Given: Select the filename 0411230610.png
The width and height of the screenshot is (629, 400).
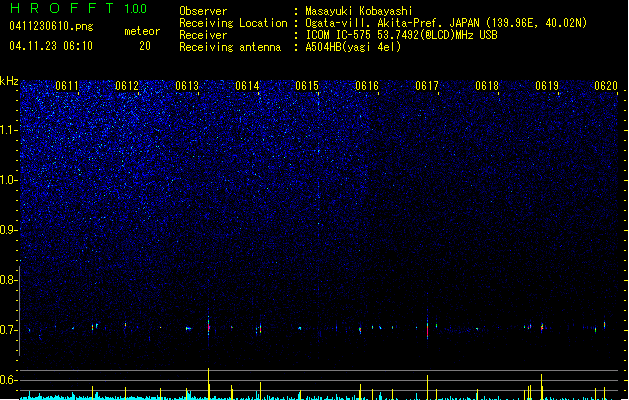Looking at the screenshot, I should [x=51, y=26].
